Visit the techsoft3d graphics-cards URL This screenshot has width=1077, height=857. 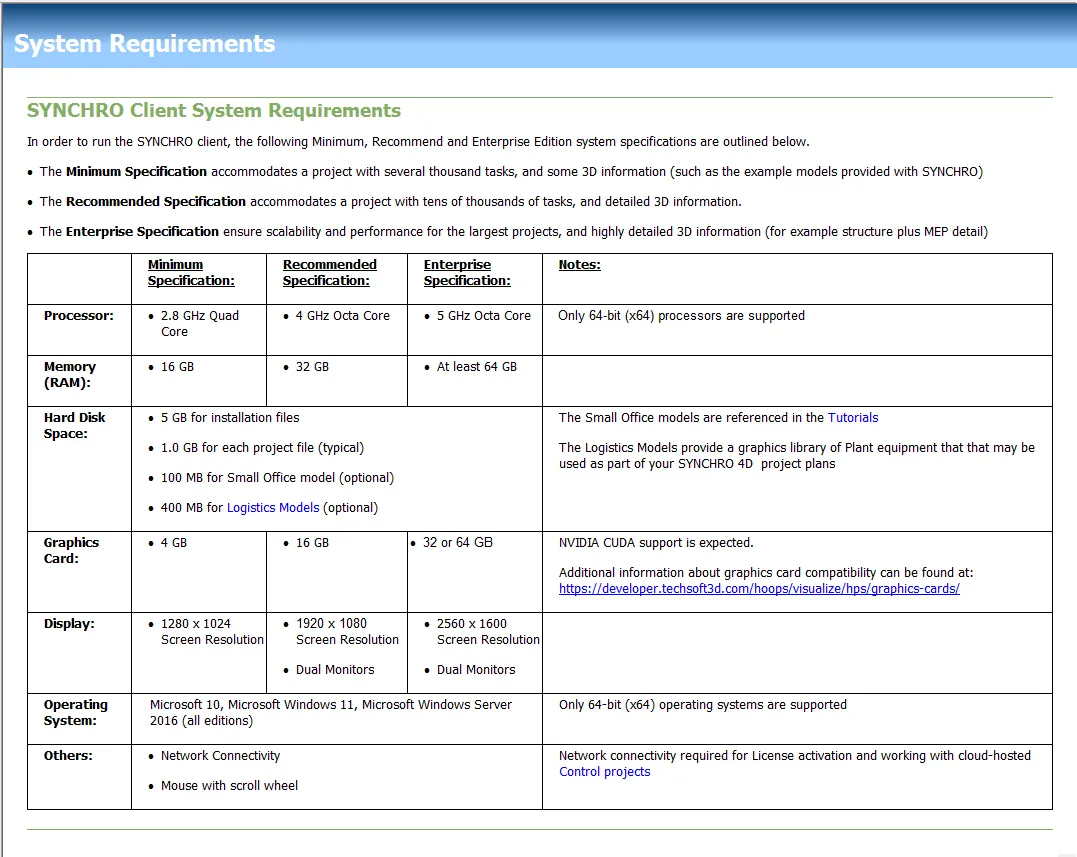point(759,589)
